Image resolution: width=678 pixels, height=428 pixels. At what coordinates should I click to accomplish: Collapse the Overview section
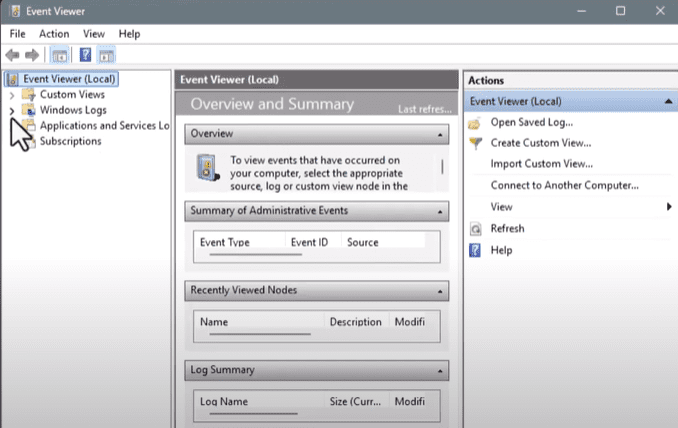(x=441, y=134)
